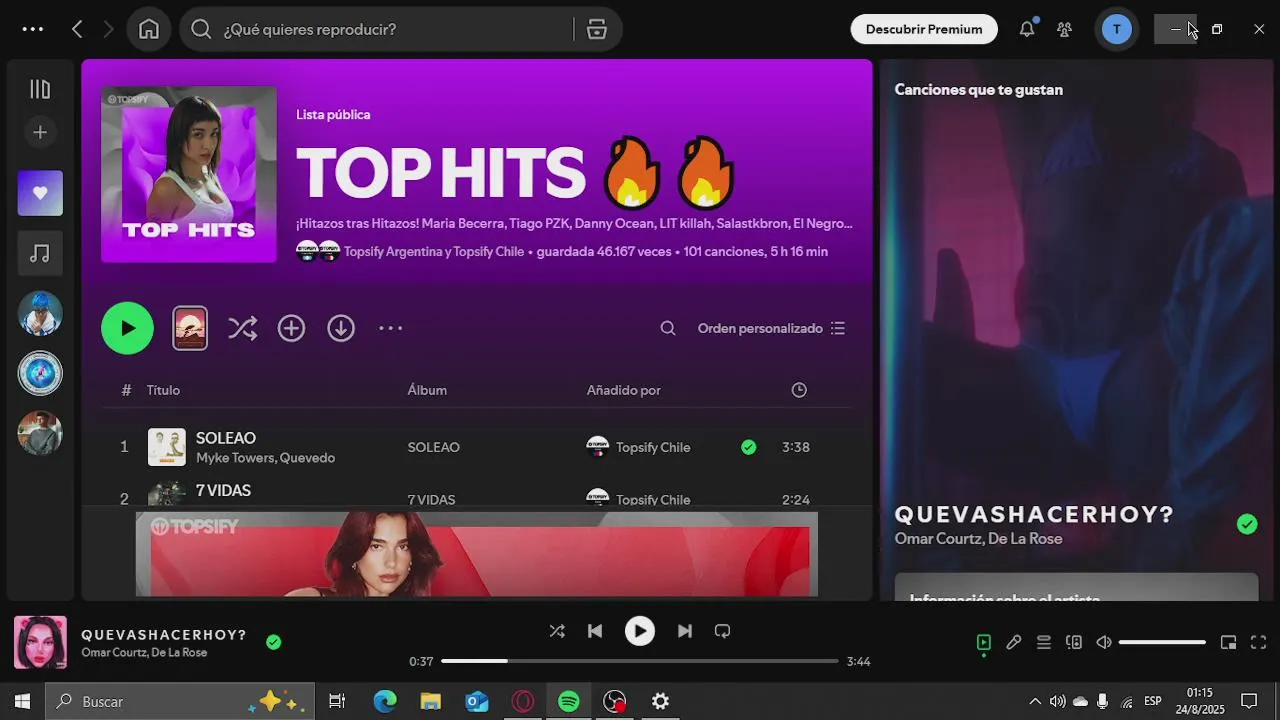Open friend activity icon

pyautogui.click(x=1064, y=29)
